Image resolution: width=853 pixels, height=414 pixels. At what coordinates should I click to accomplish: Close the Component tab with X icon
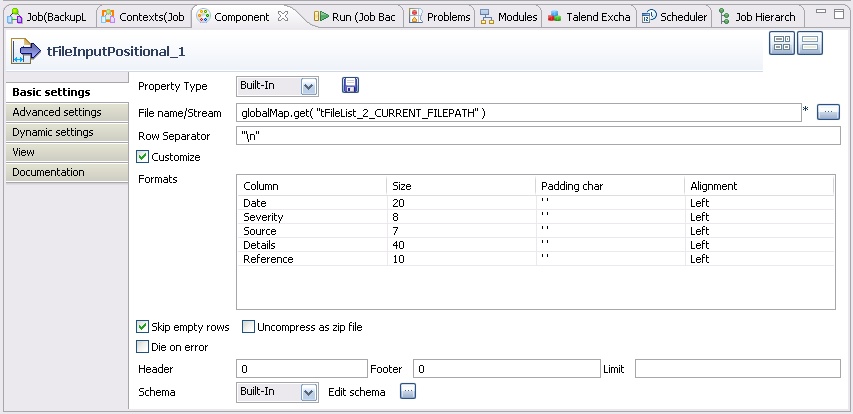pos(282,17)
